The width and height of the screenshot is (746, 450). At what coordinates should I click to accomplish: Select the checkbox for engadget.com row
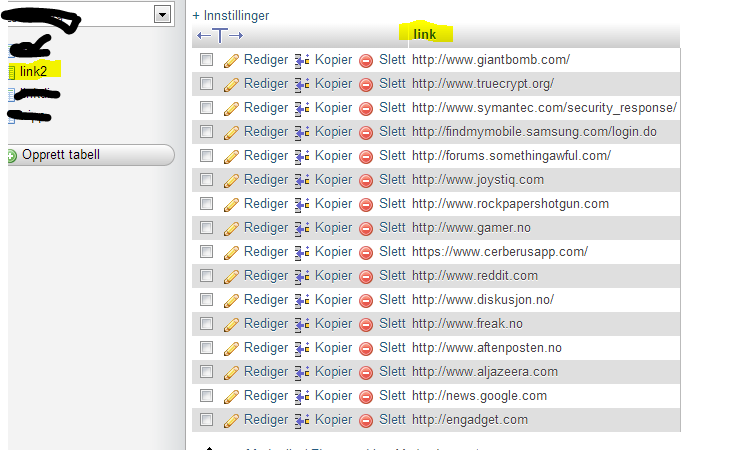point(206,419)
